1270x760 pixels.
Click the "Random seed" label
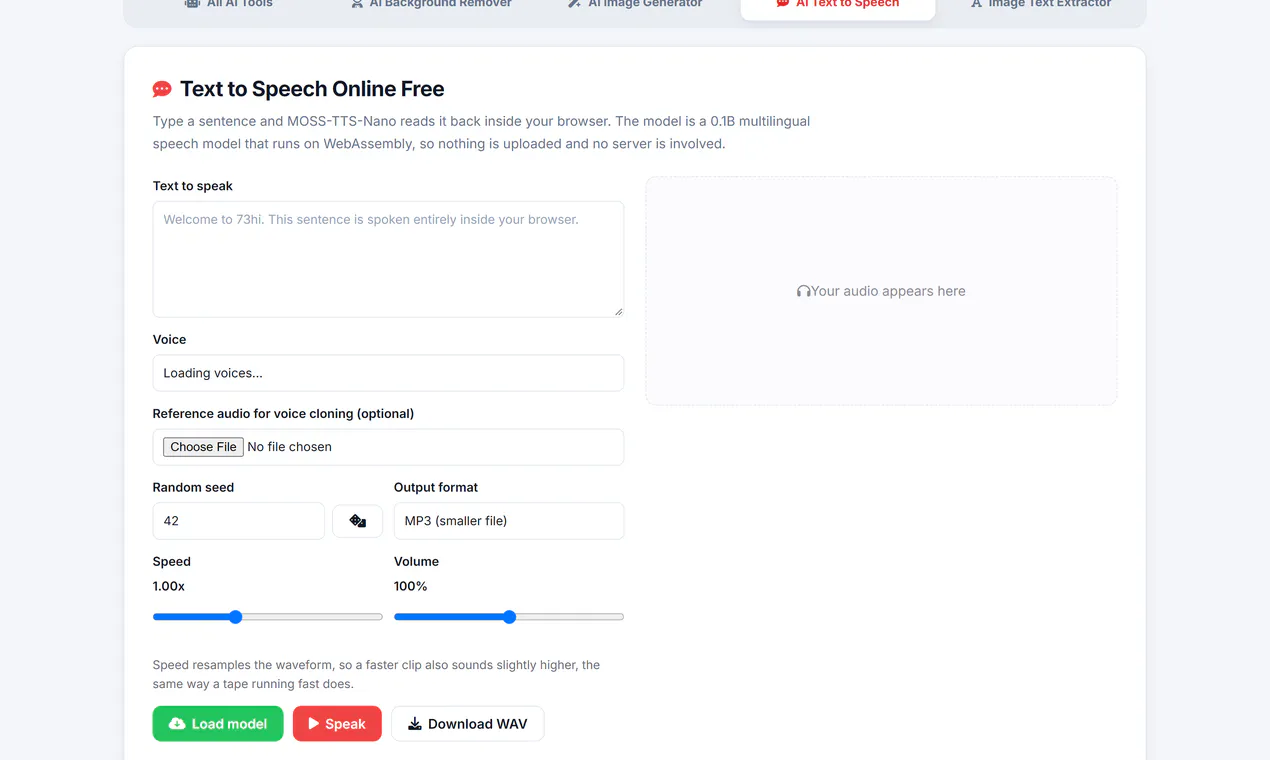193,488
